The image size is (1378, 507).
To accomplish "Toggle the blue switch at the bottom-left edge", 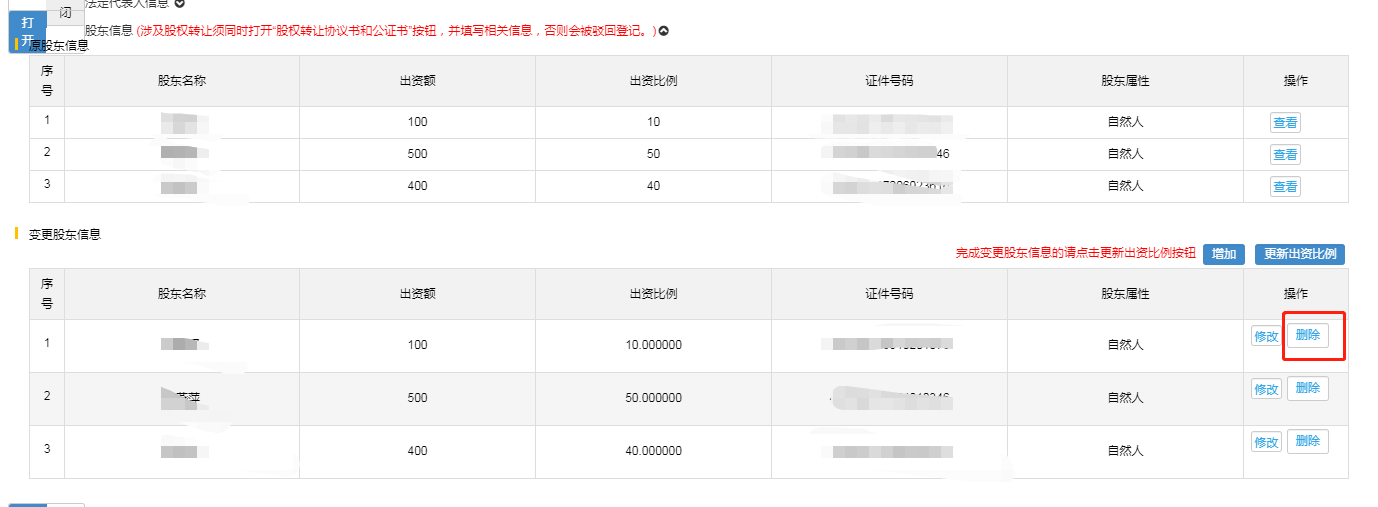I will (x=28, y=504).
